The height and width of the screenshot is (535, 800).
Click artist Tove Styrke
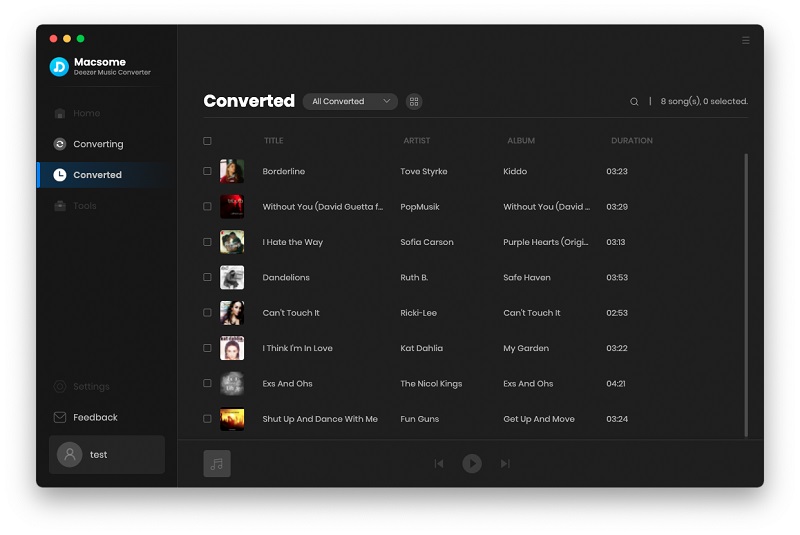pyautogui.click(x=423, y=171)
